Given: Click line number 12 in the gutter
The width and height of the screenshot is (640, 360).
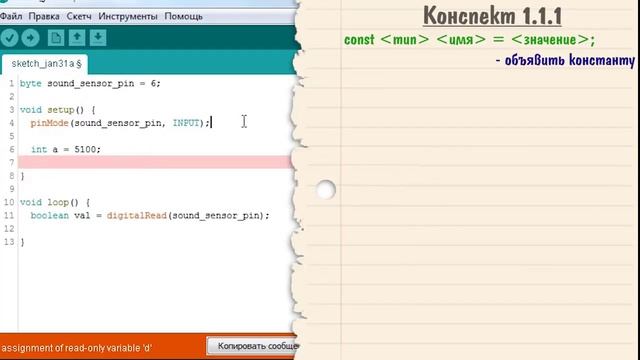Looking at the screenshot, I should point(9,229).
